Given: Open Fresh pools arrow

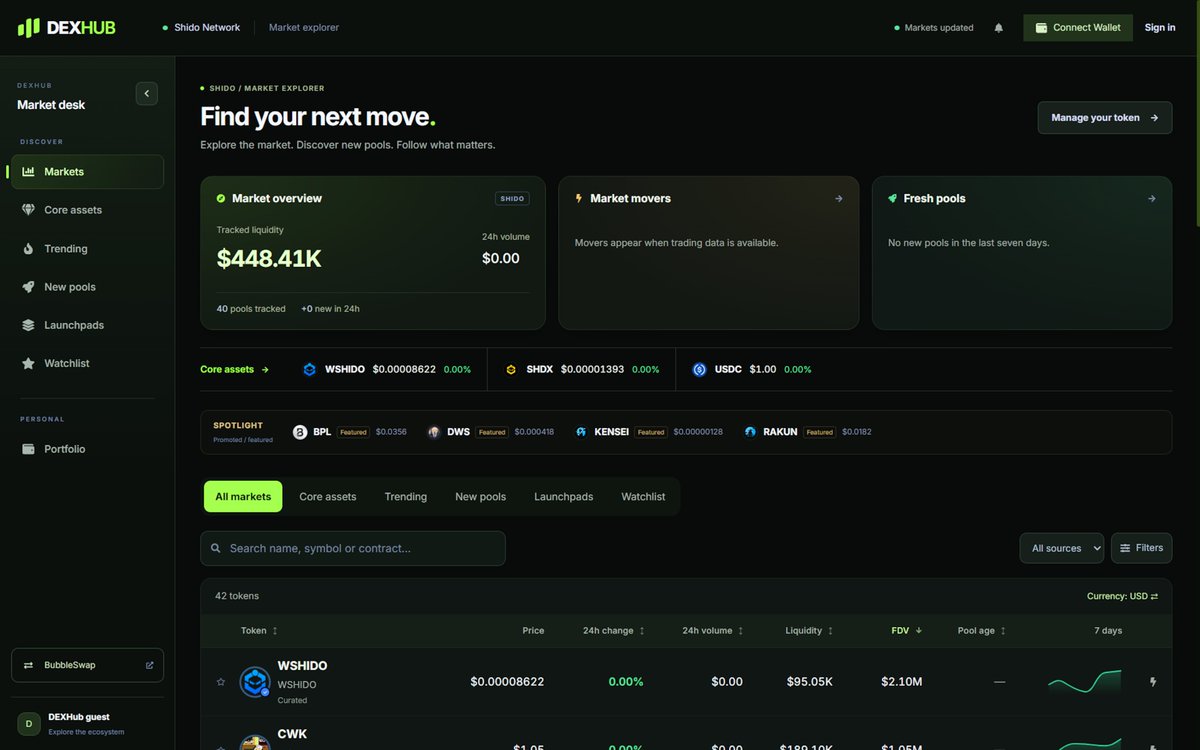Looking at the screenshot, I should 1152,199.
